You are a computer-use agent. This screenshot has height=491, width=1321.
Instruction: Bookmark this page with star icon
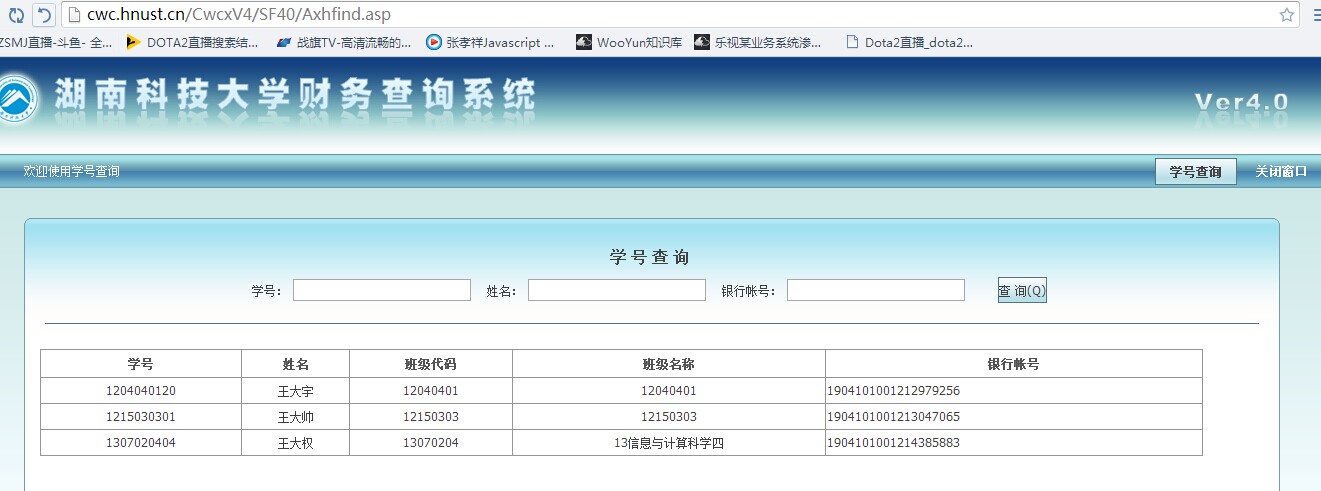(1287, 15)
